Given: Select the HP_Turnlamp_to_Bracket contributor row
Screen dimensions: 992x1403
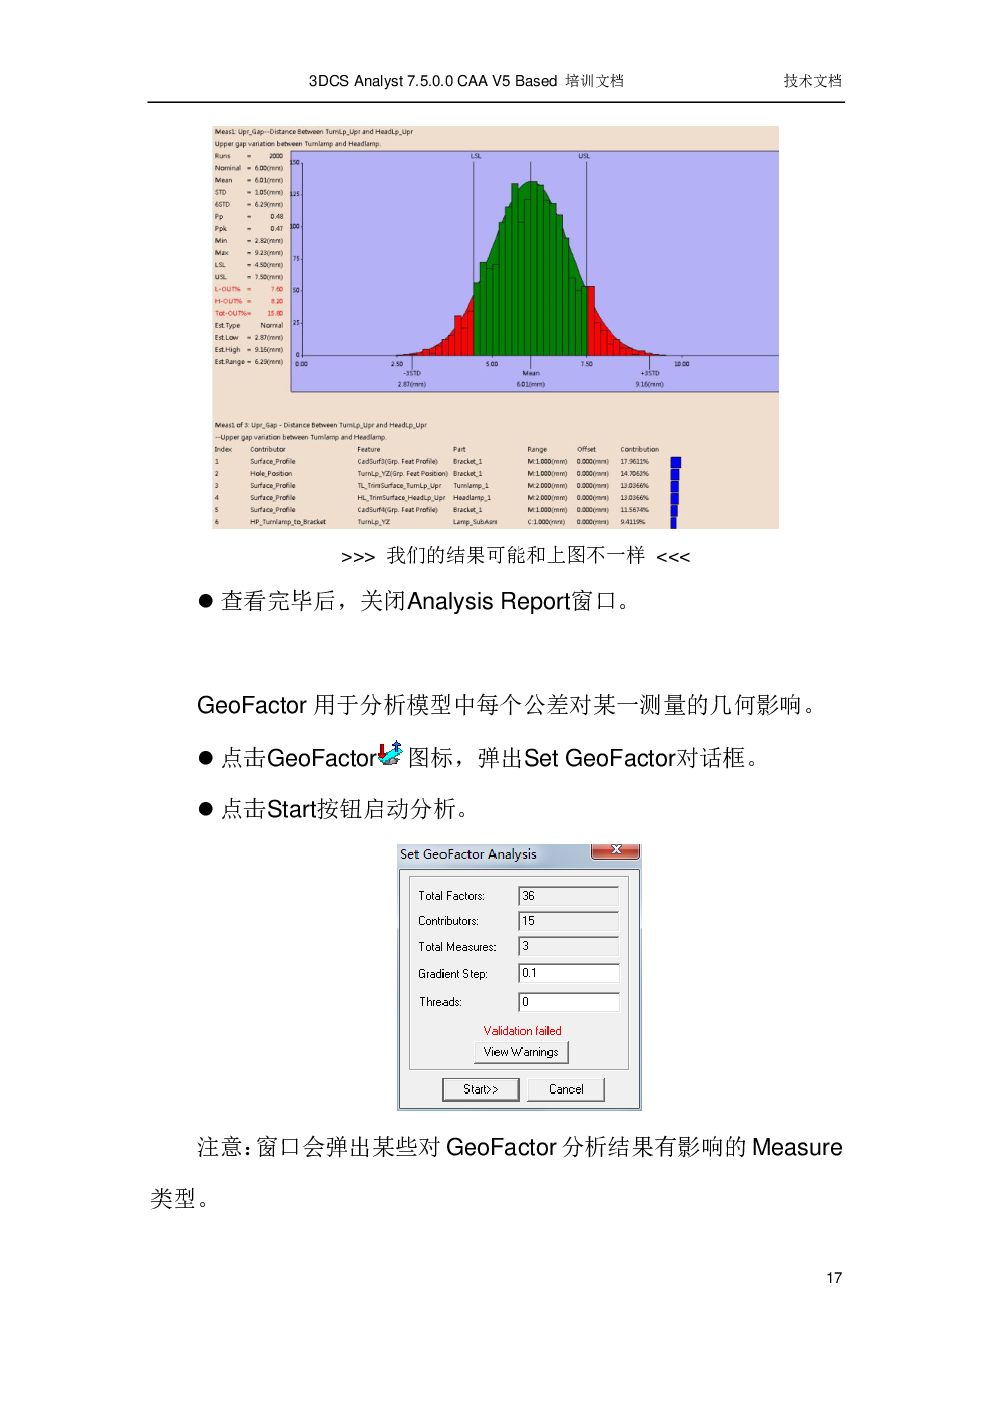Looking at the screenshot, I should [x=445, y=522].
